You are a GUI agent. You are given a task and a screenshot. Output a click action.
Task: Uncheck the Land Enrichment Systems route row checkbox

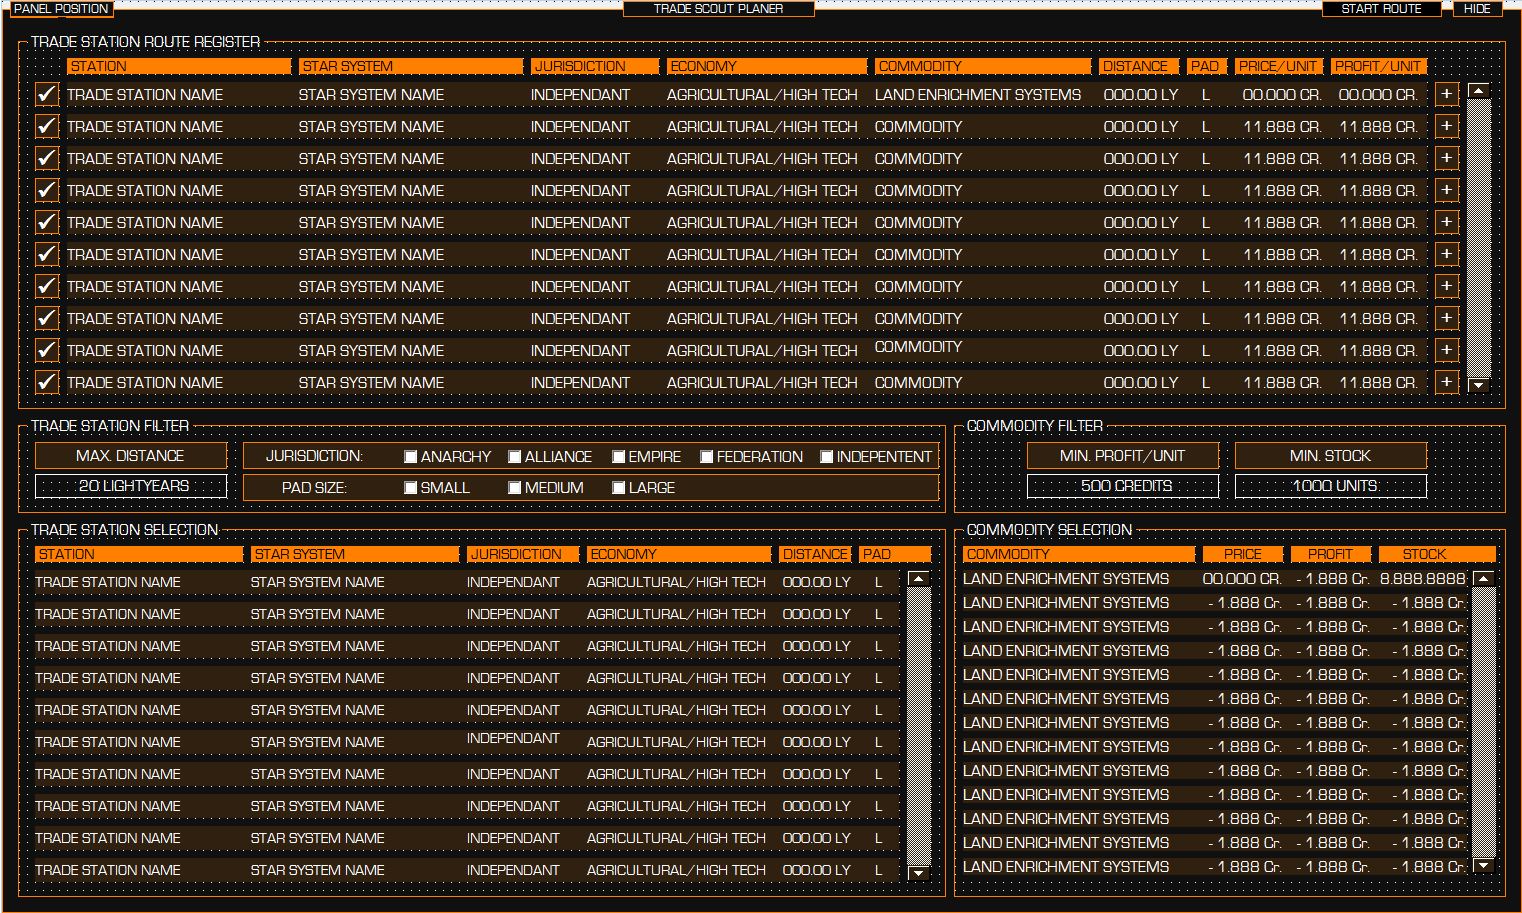(x=46, y=94)
